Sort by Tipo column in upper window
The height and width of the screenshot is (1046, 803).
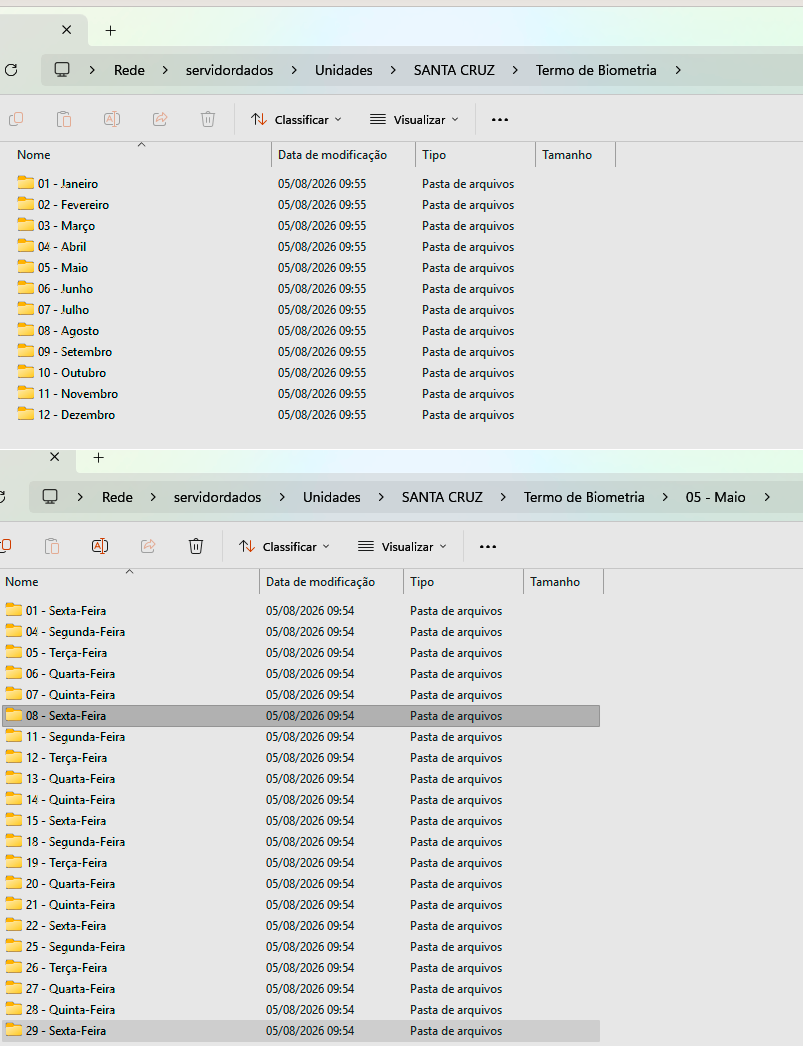434,155
